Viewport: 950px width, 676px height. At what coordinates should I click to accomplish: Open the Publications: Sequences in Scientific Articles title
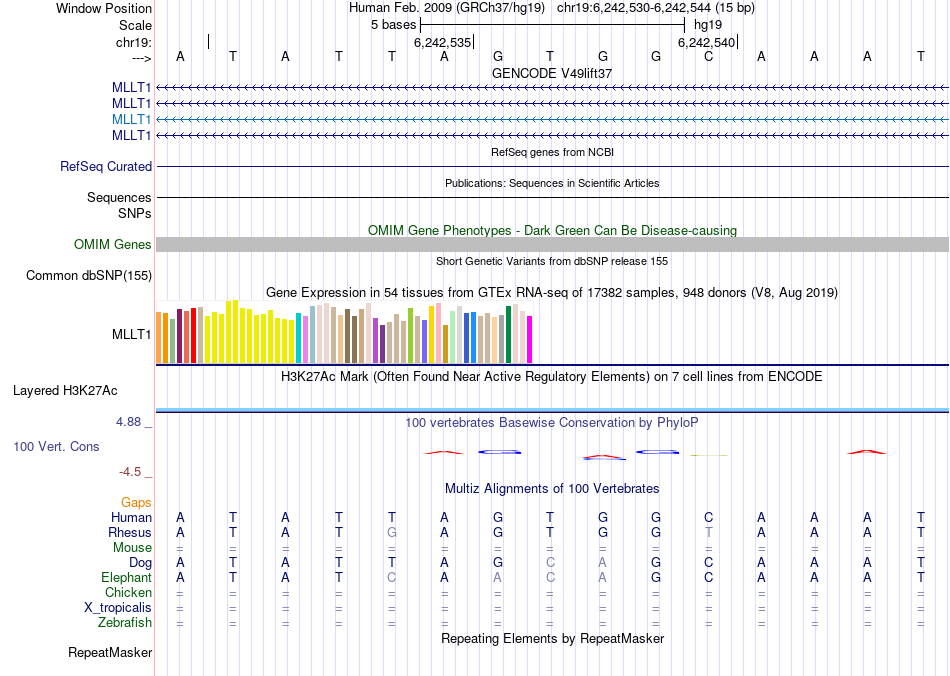tap(552, 183)
